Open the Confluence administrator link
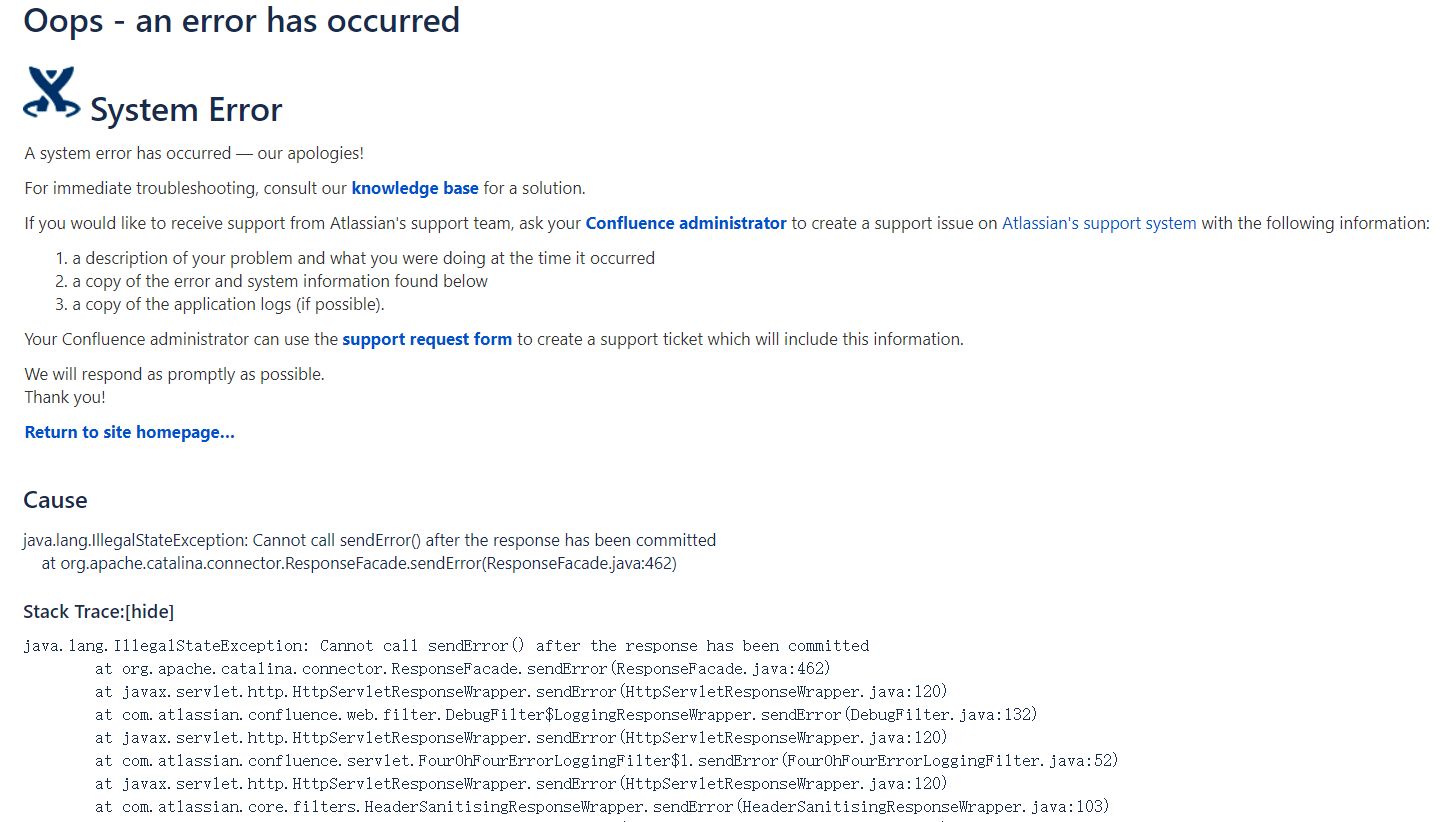 coord(686,223)
